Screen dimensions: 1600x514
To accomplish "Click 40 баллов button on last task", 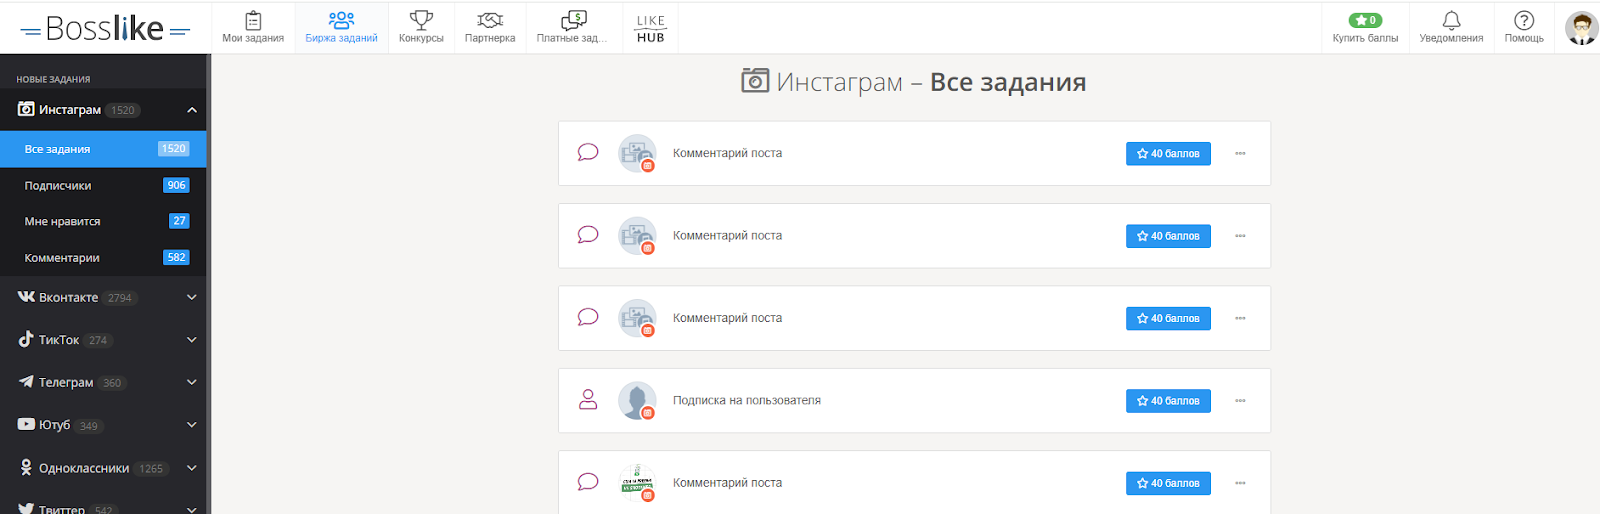I will pos(1168,483).
